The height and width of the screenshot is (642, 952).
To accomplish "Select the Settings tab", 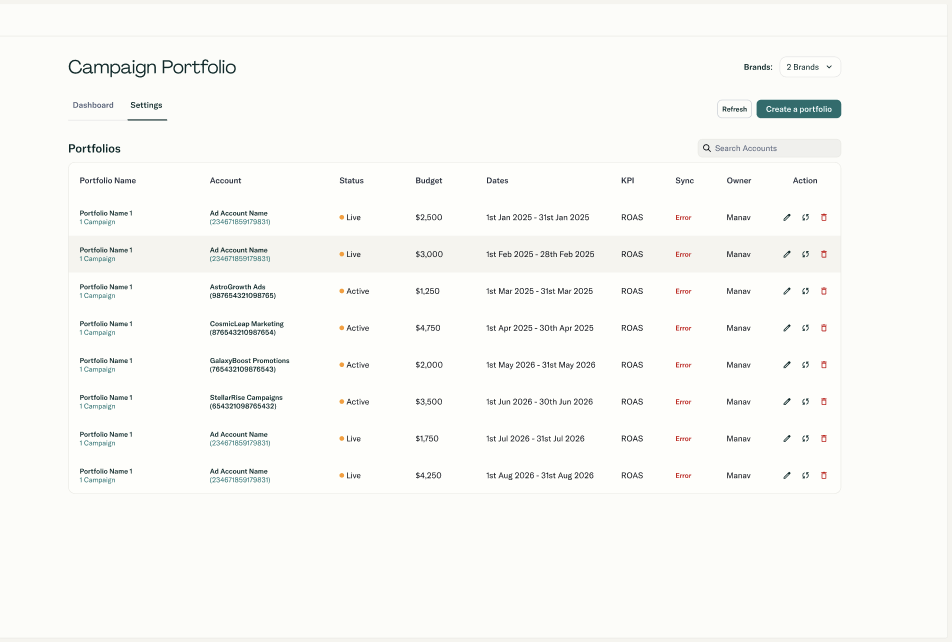I will pyautogui.click(x=146, y=105).
